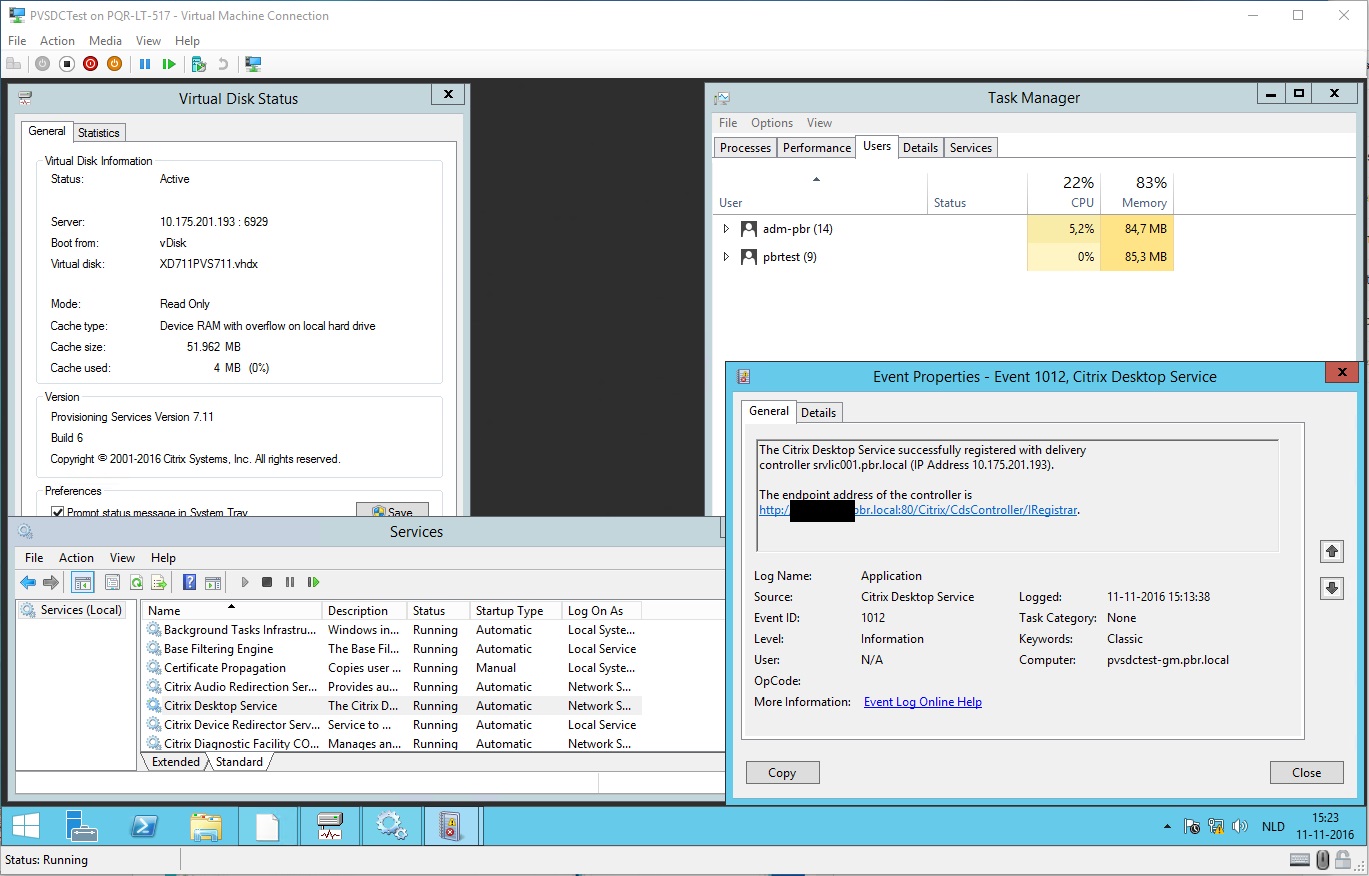Click the Enhanced Session toolbar icon

coord(253,64)
